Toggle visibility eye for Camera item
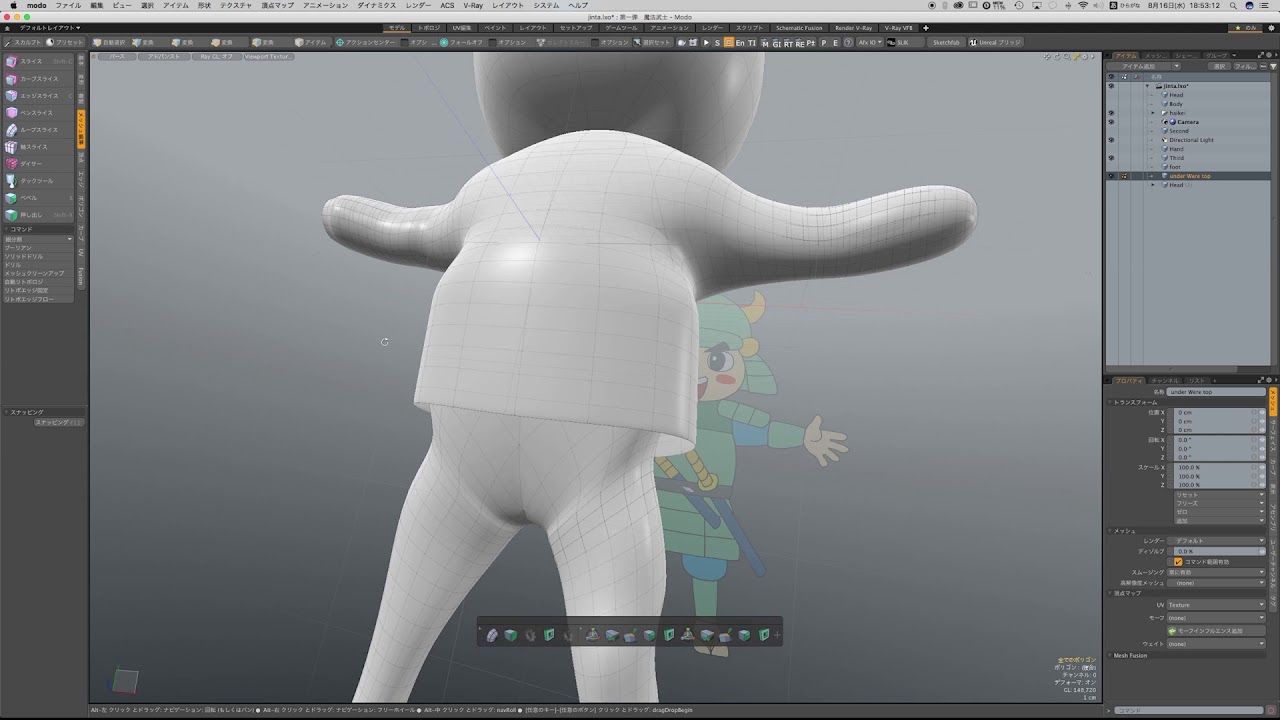 click(1111, 122)
